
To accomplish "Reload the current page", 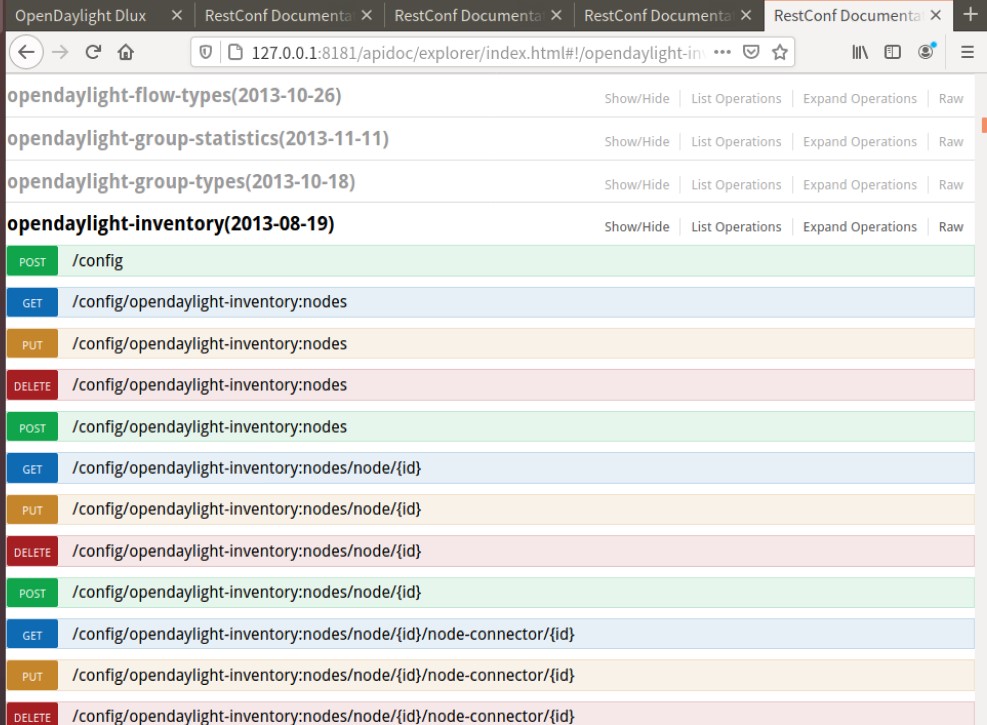I will tap(93, 52).
